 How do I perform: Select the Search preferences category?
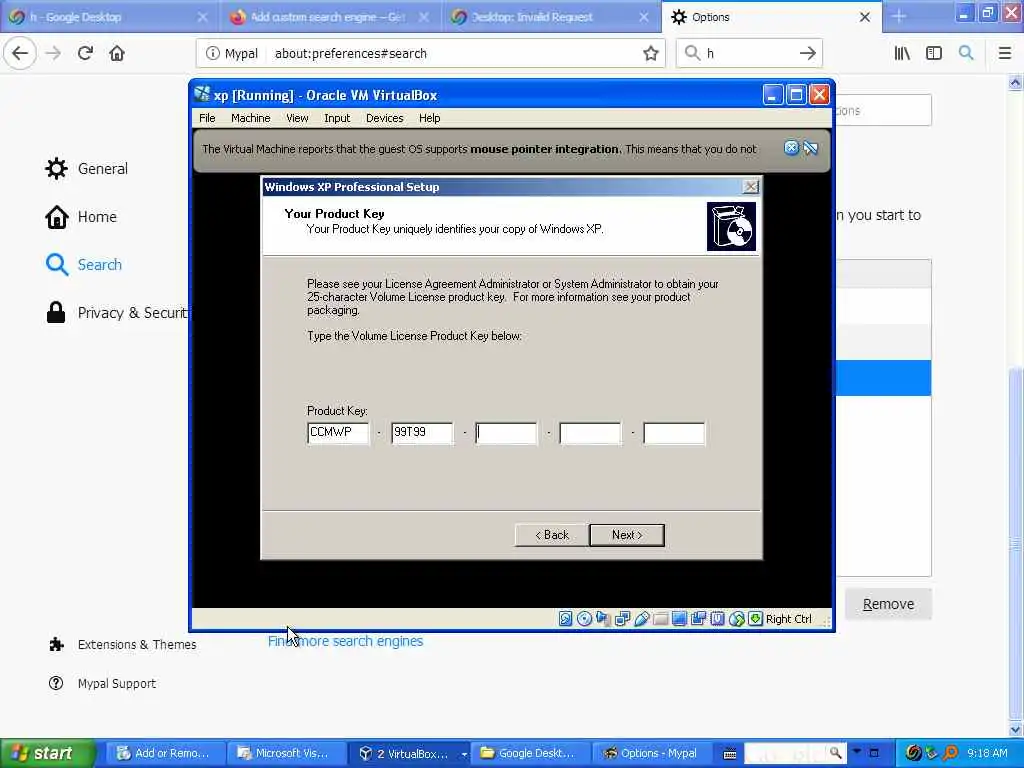[x=84, y=264]
